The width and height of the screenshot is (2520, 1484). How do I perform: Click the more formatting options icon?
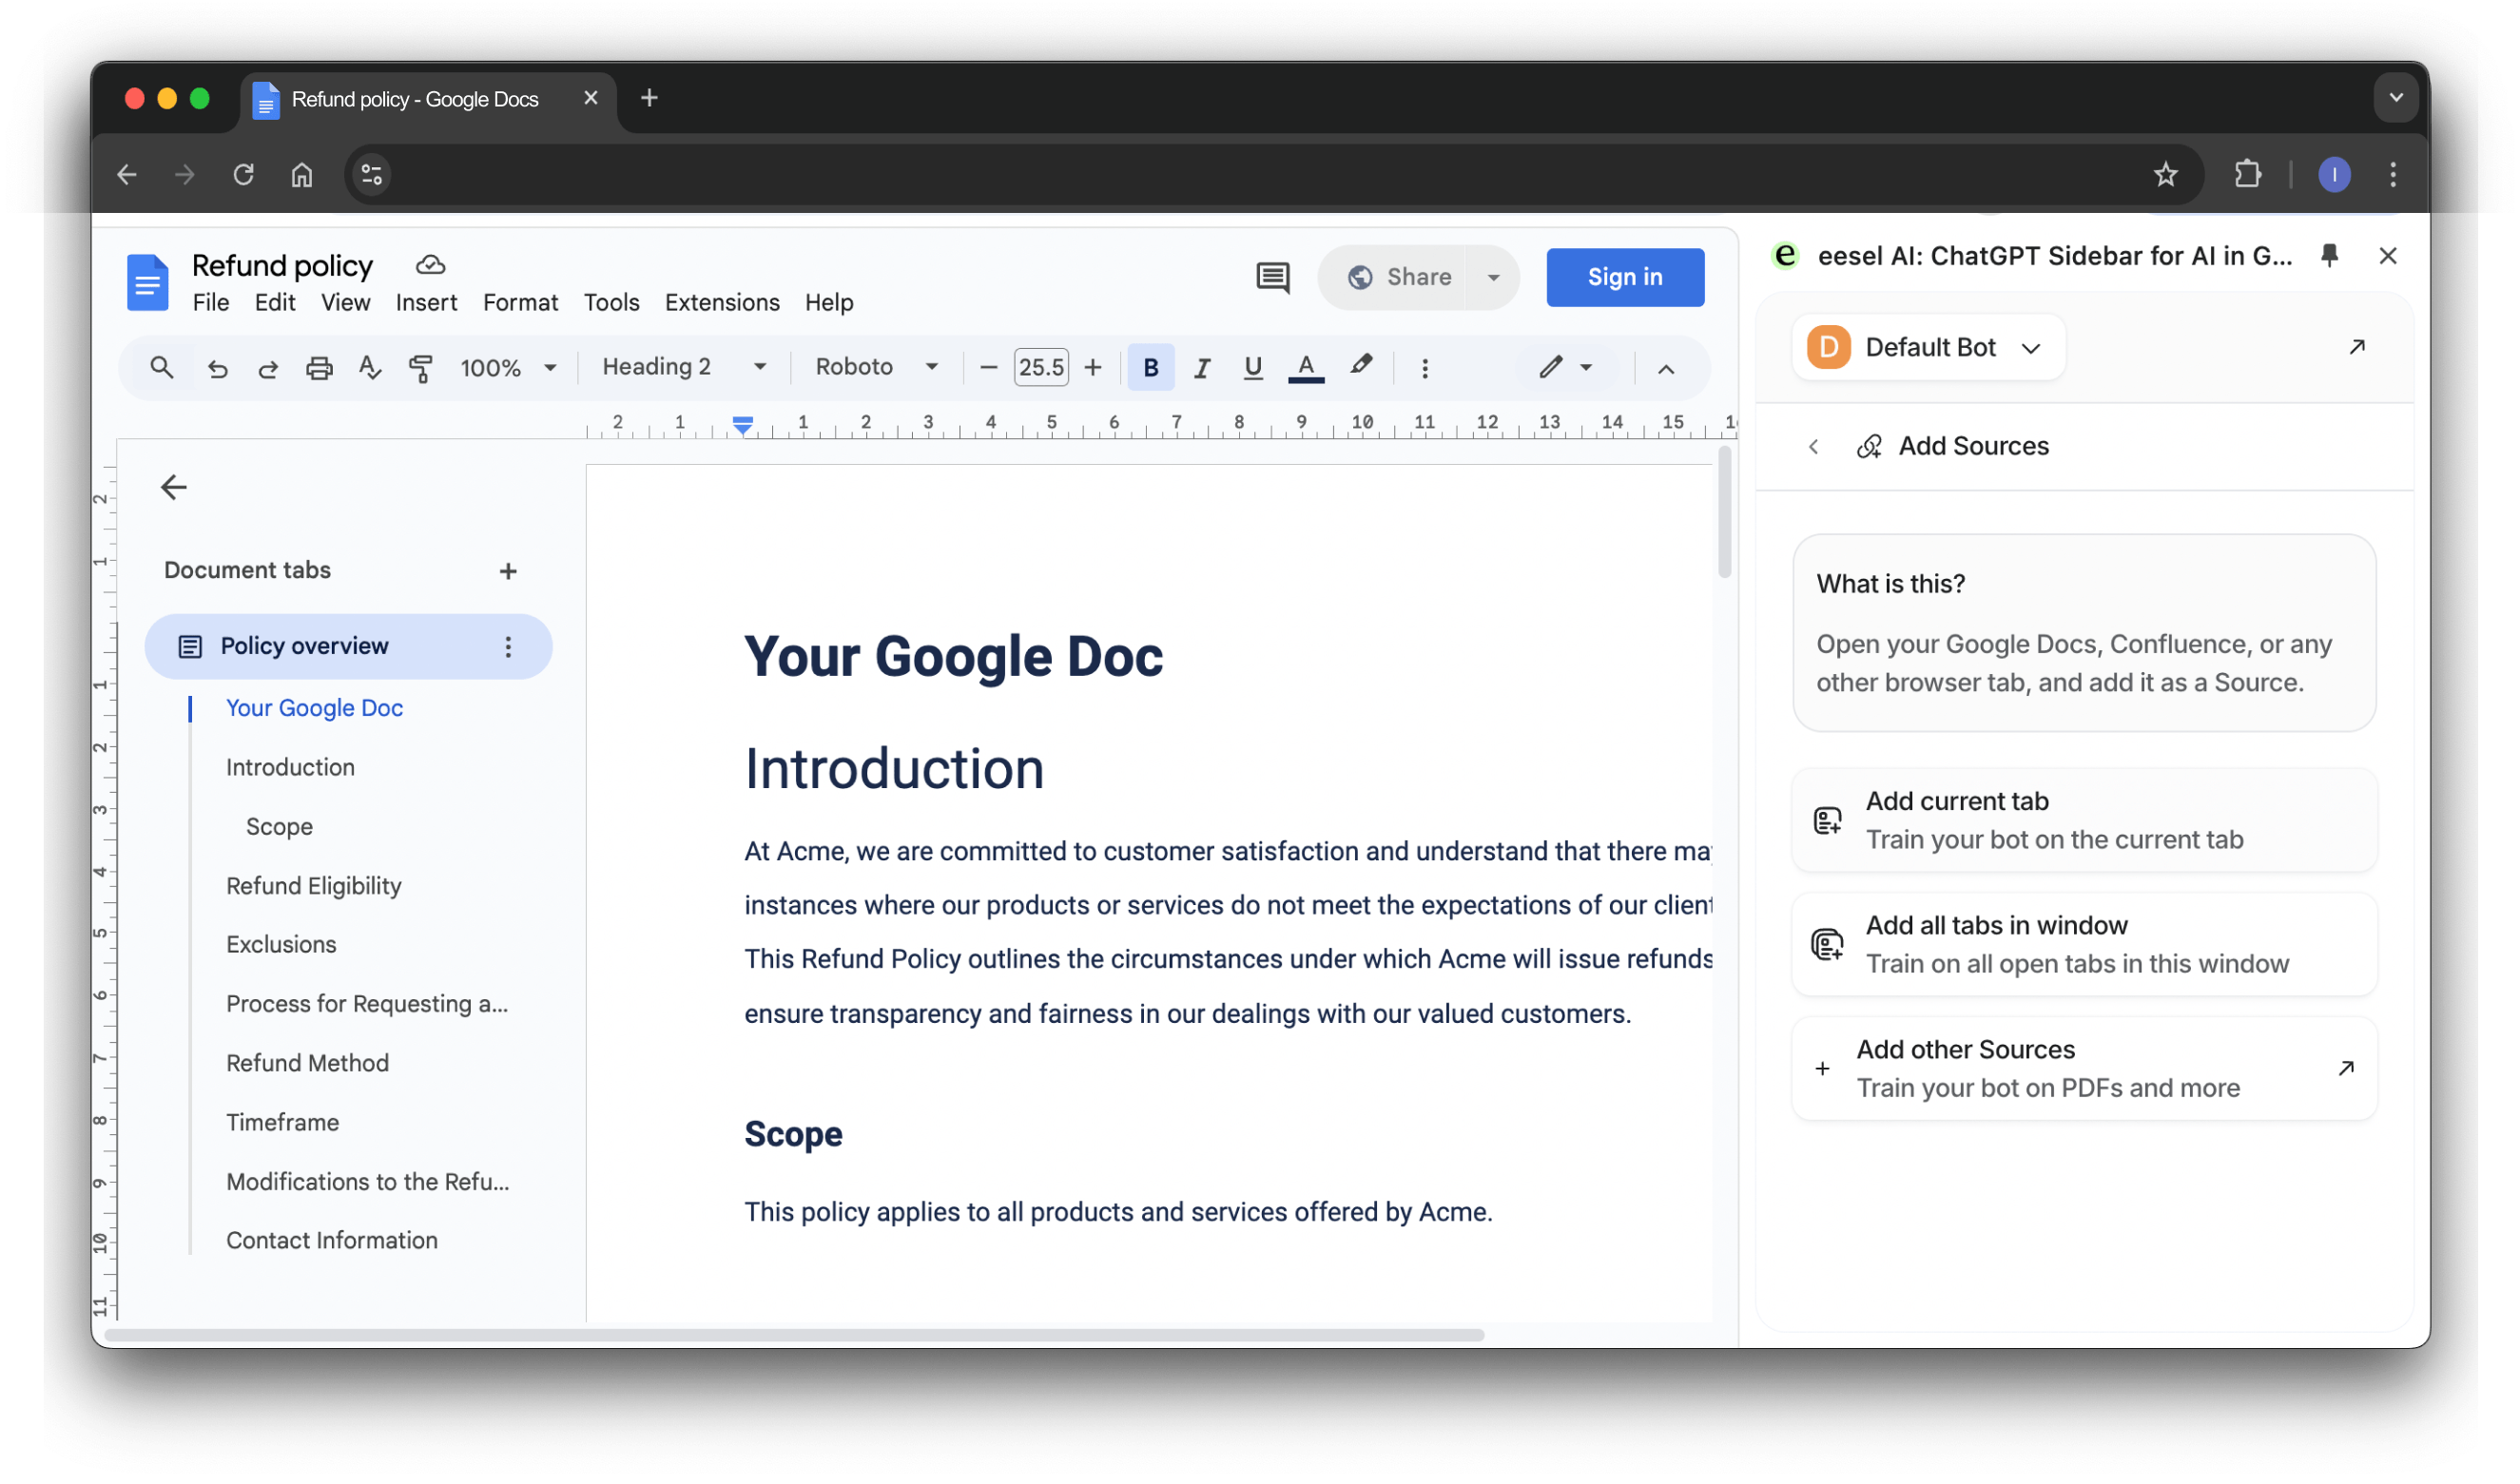tap(1425, 368)
